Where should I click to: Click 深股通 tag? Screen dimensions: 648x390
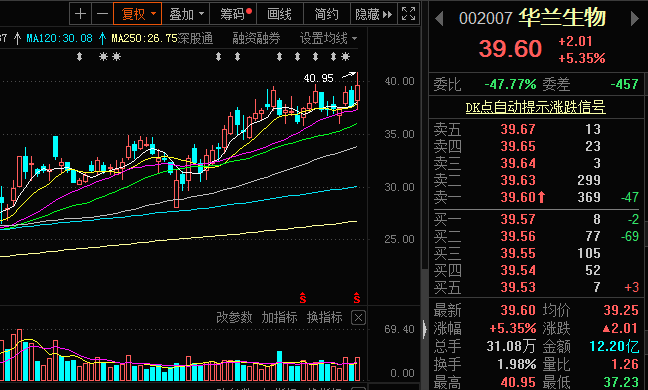[195, 38]
